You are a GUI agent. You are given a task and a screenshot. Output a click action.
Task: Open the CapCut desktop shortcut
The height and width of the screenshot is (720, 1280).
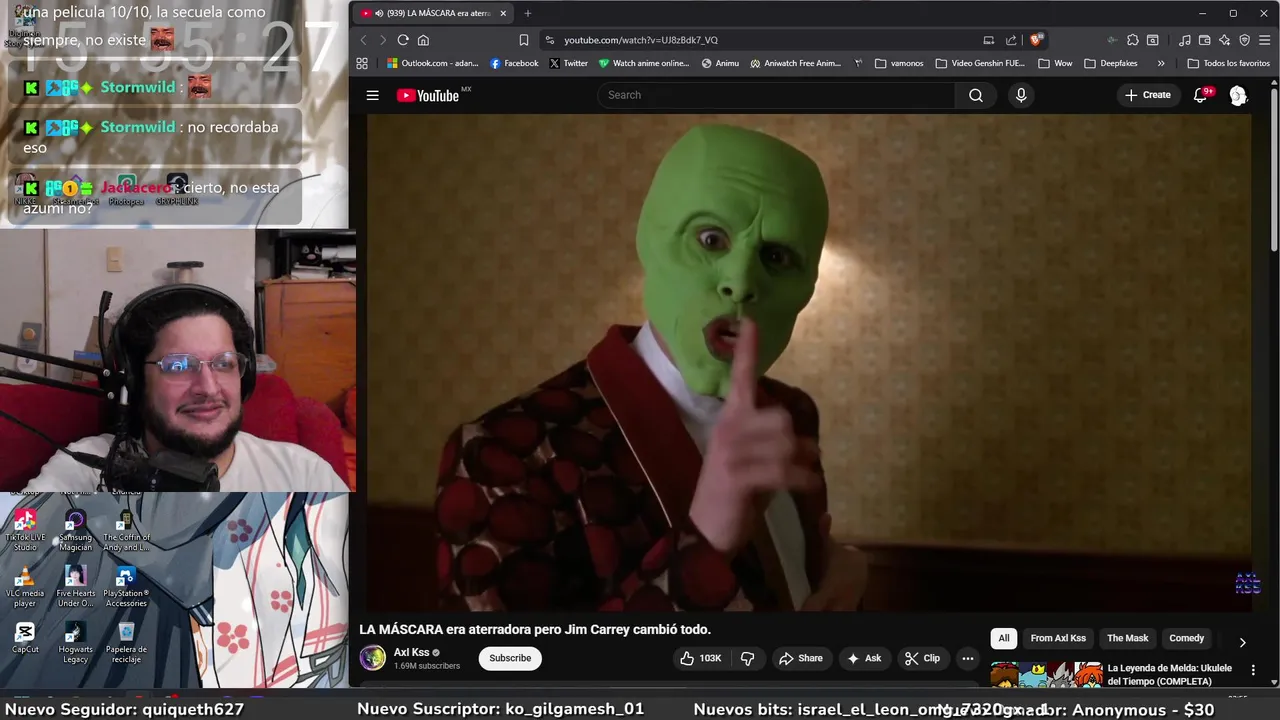[x=25, y=637]
